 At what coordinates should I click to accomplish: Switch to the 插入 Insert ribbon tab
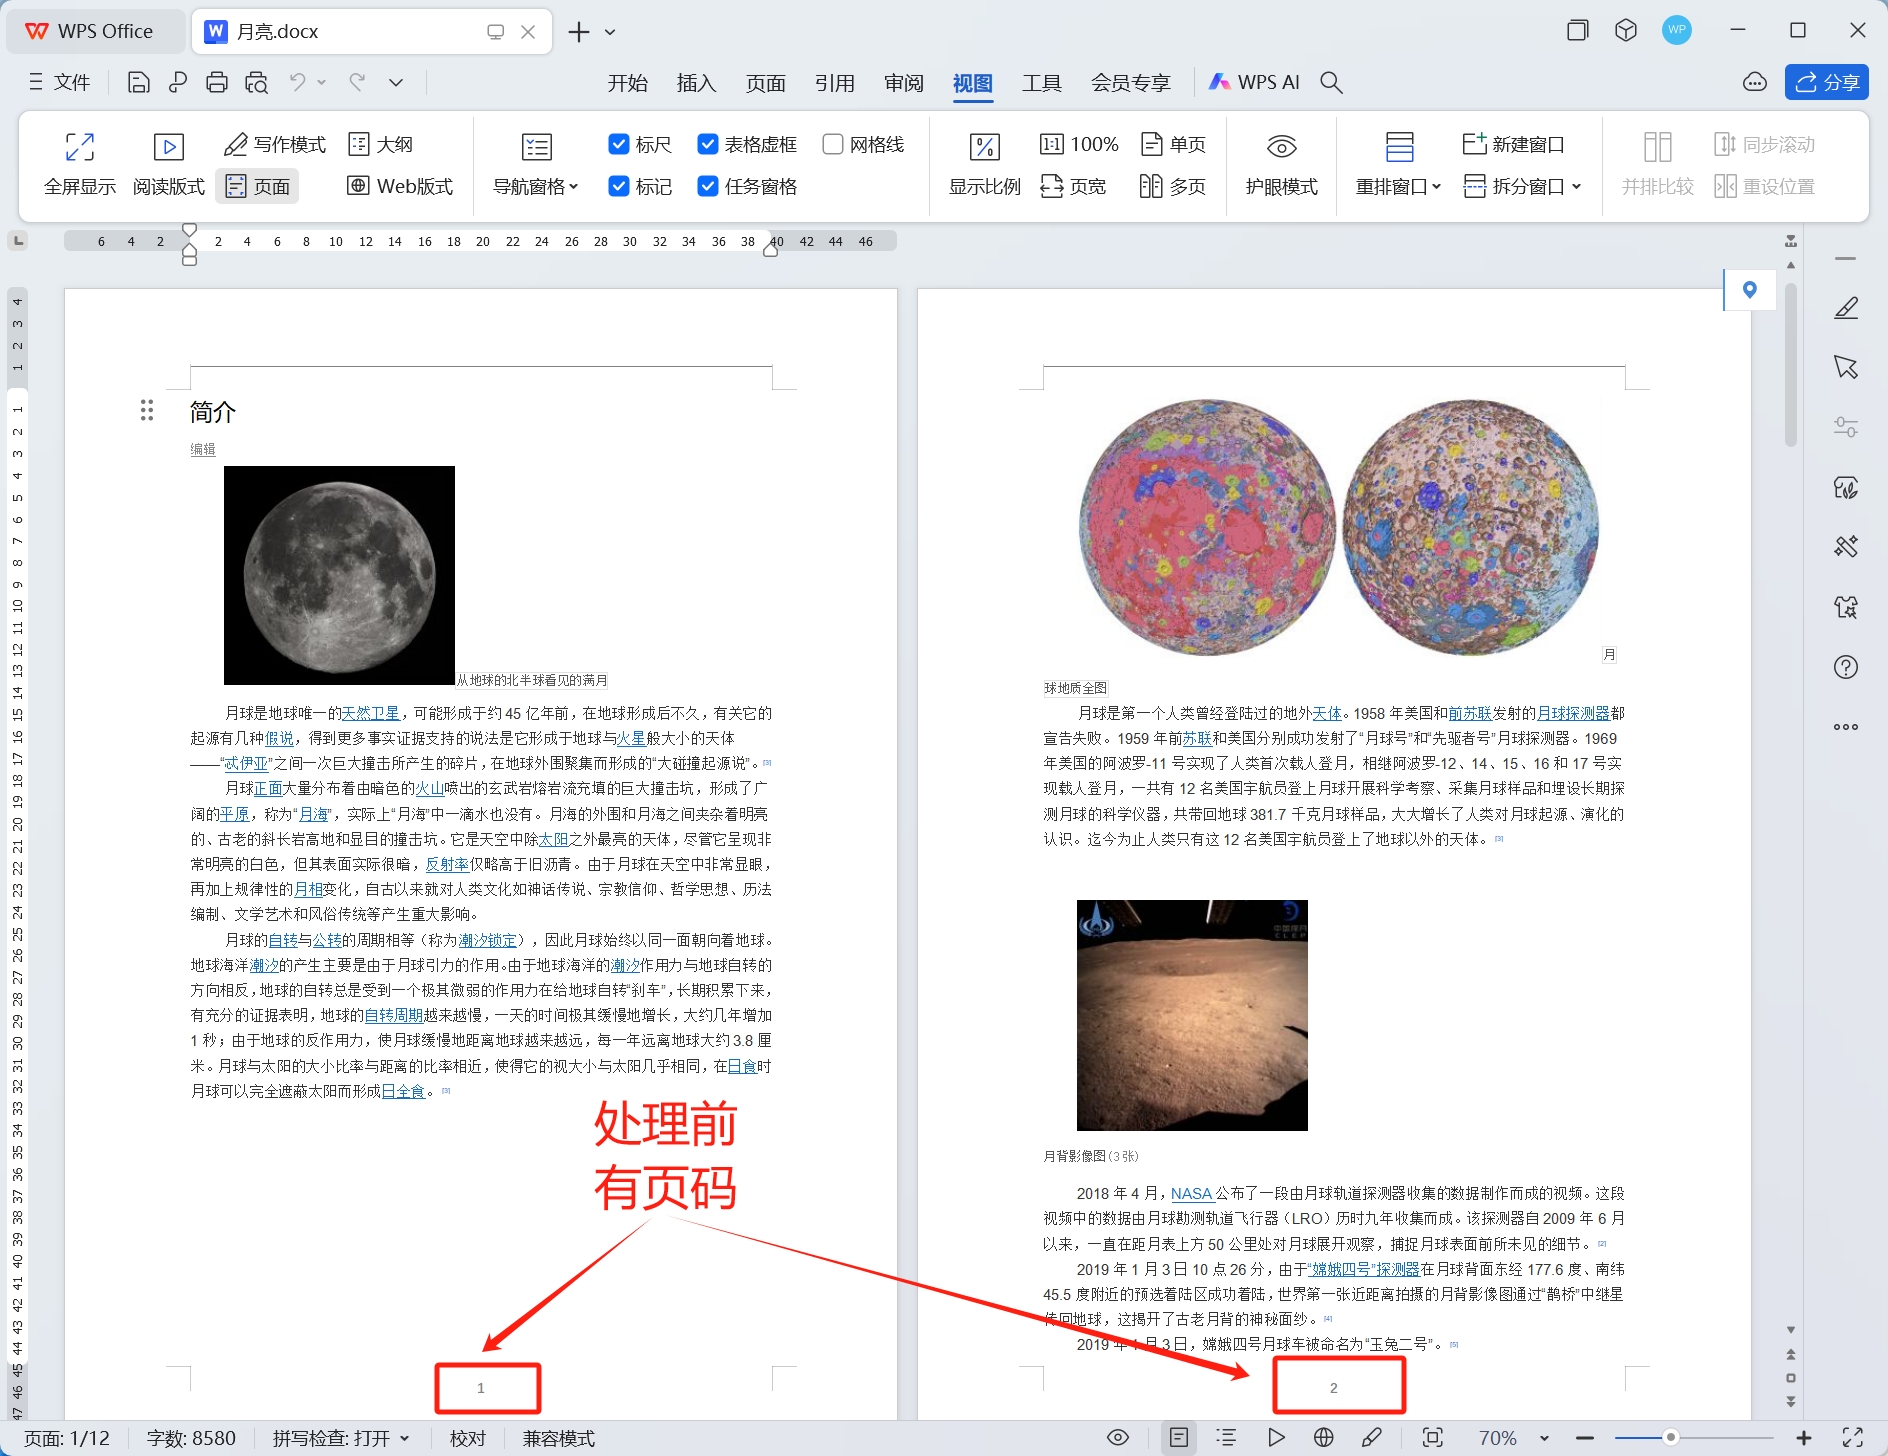pyautogui.click(x=695, y=82)
